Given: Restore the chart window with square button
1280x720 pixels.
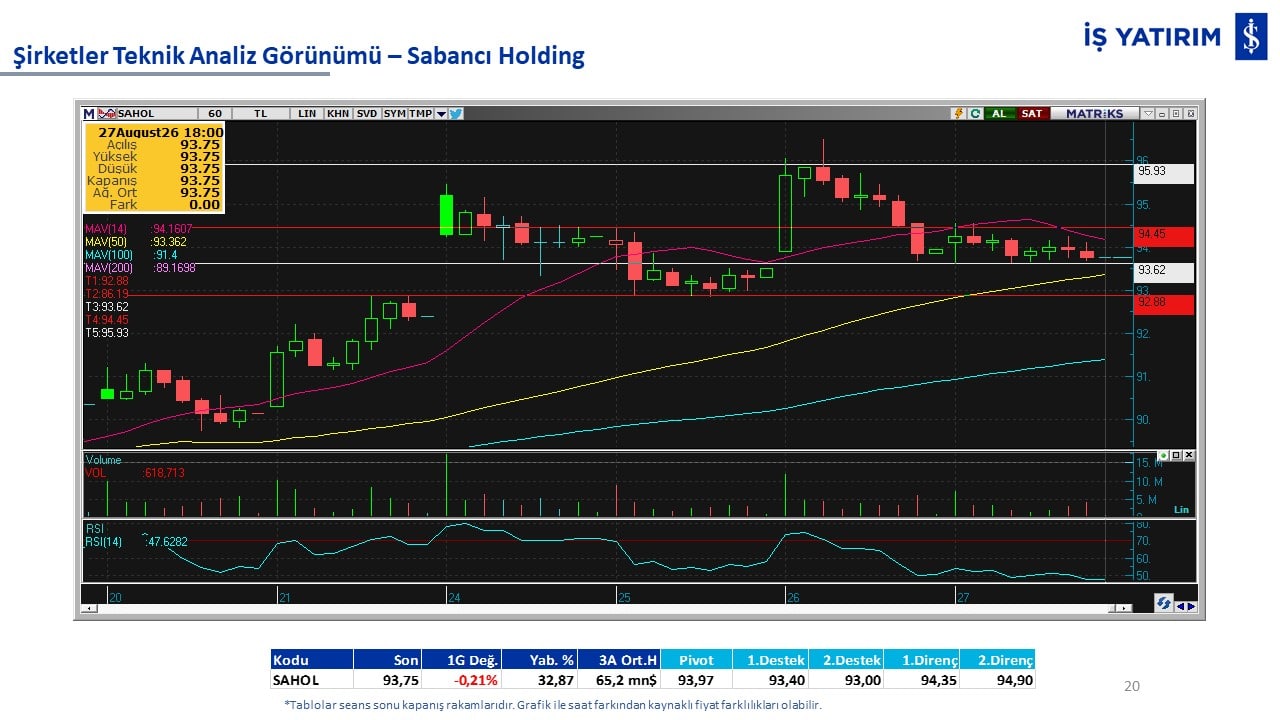Looking at the screenshot, I should [1176, 114].
